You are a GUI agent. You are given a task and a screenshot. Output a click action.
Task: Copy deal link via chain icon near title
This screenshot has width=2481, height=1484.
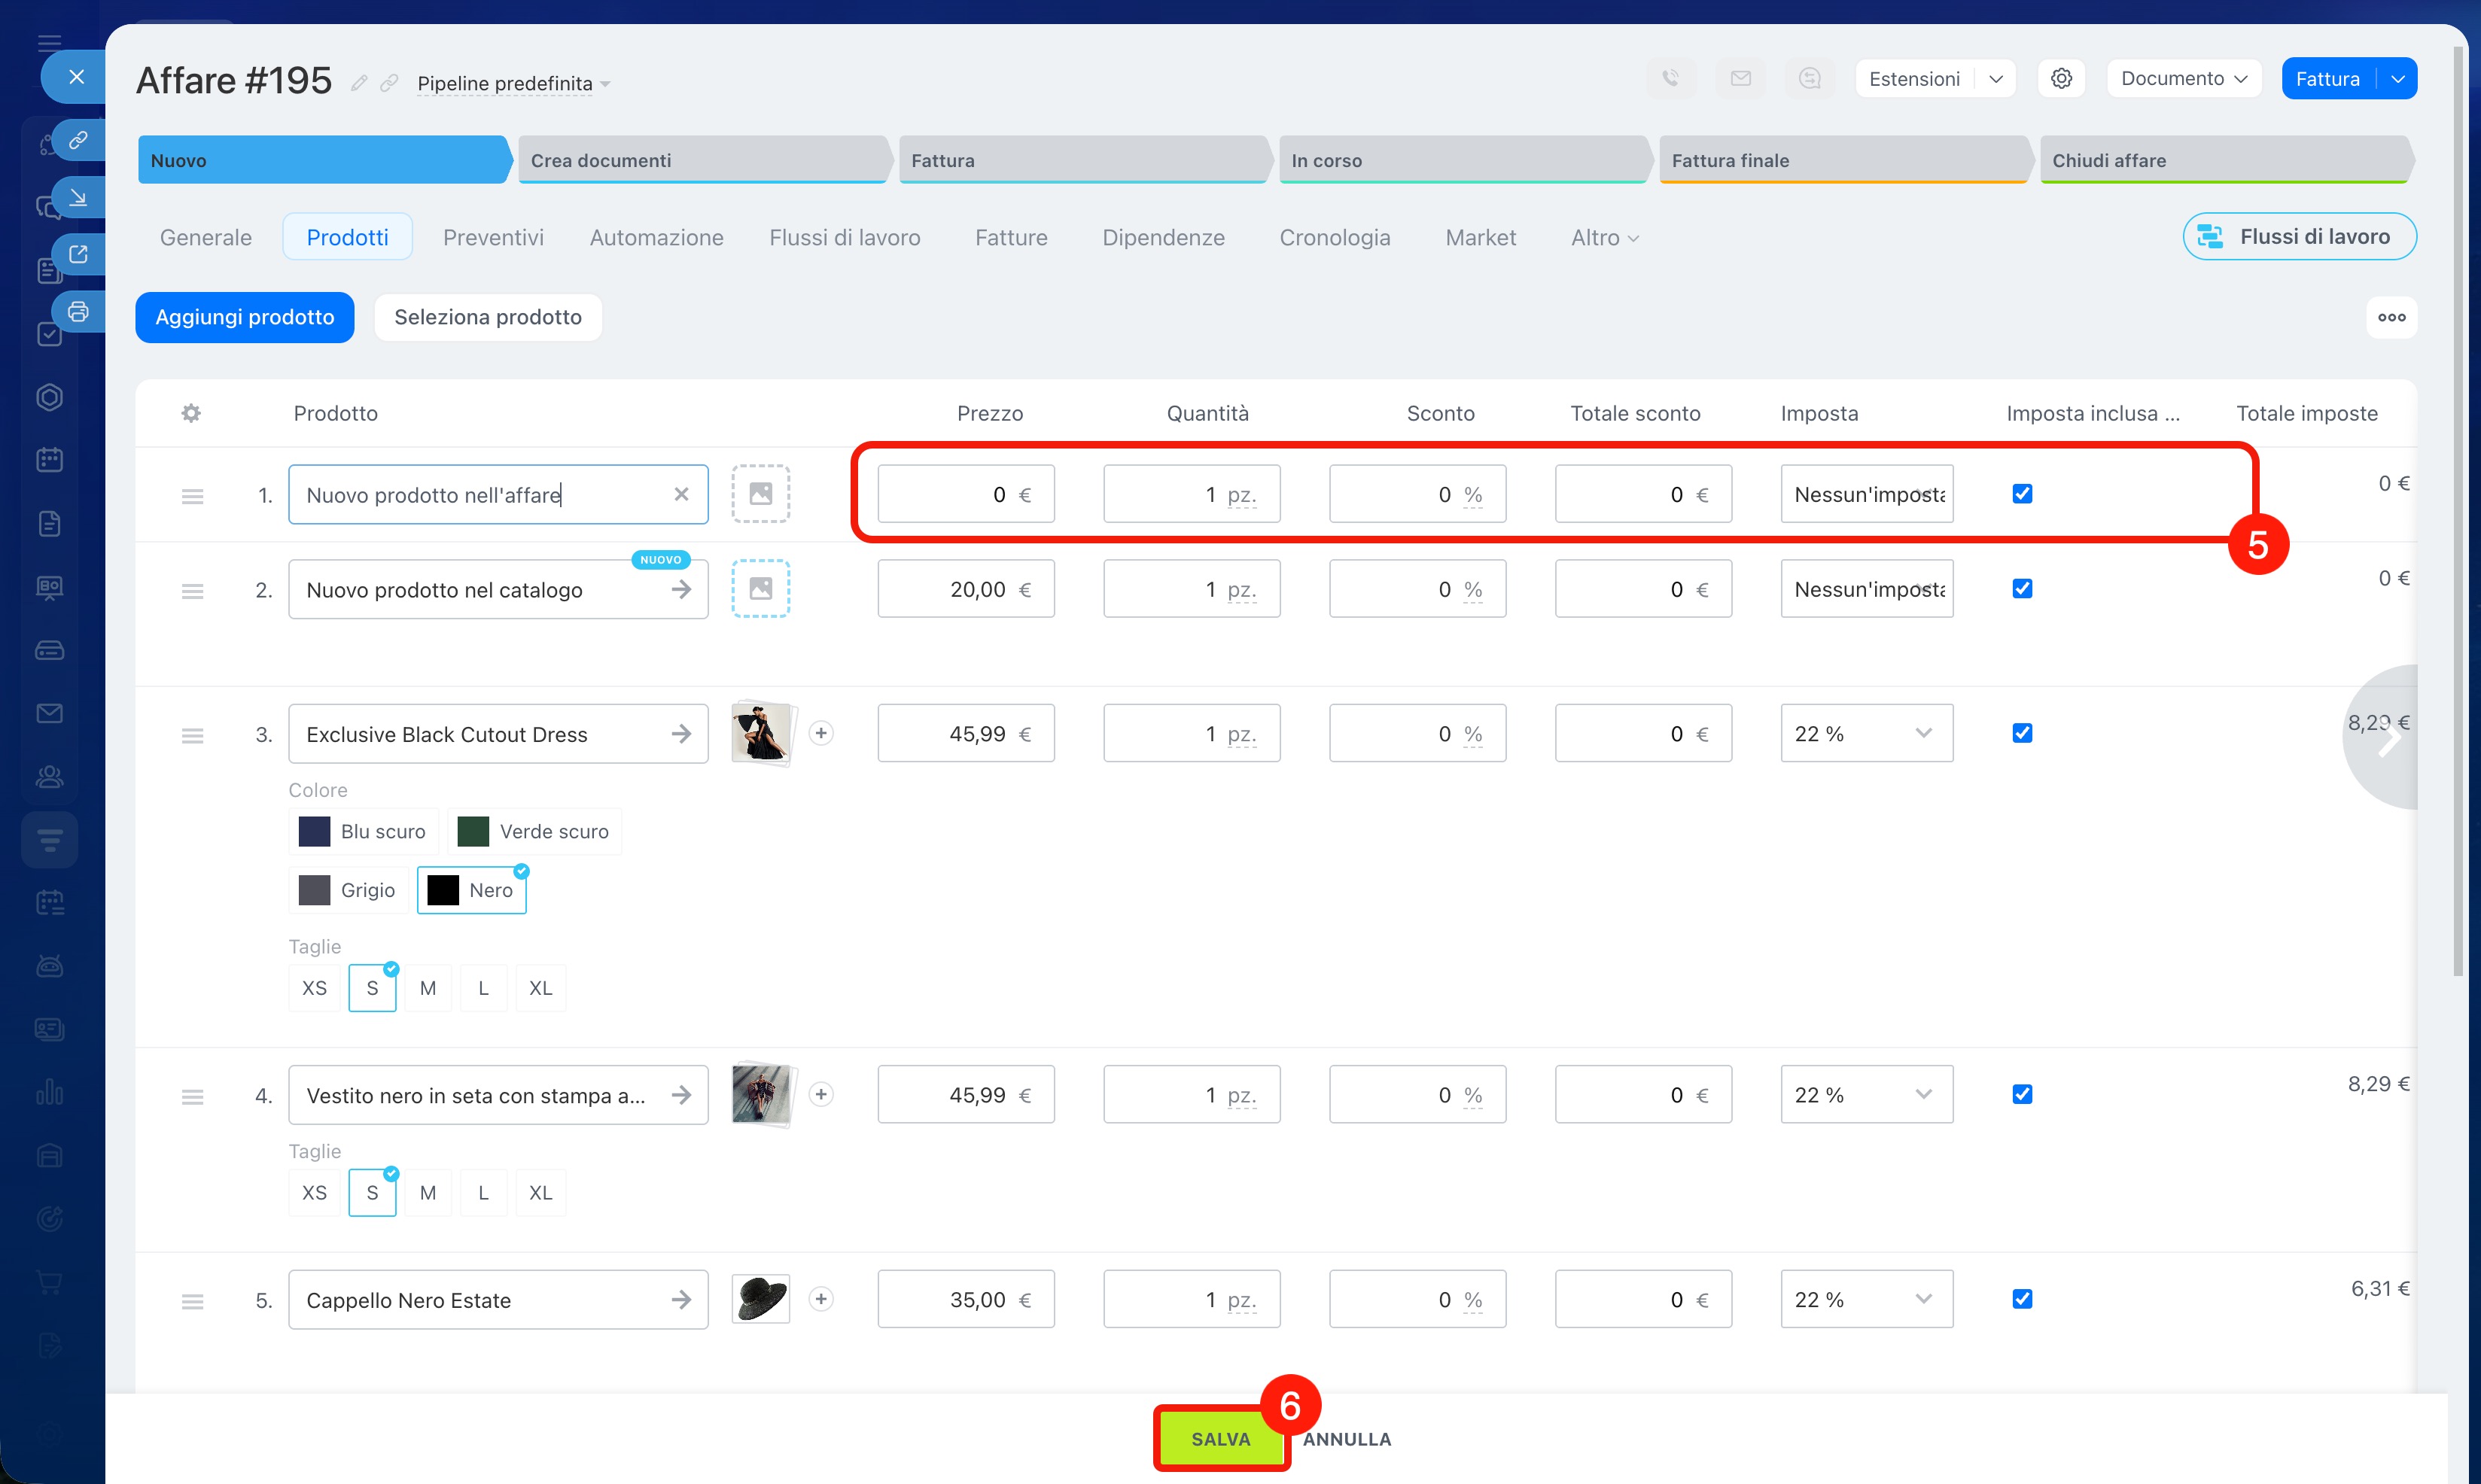[389, 83]
